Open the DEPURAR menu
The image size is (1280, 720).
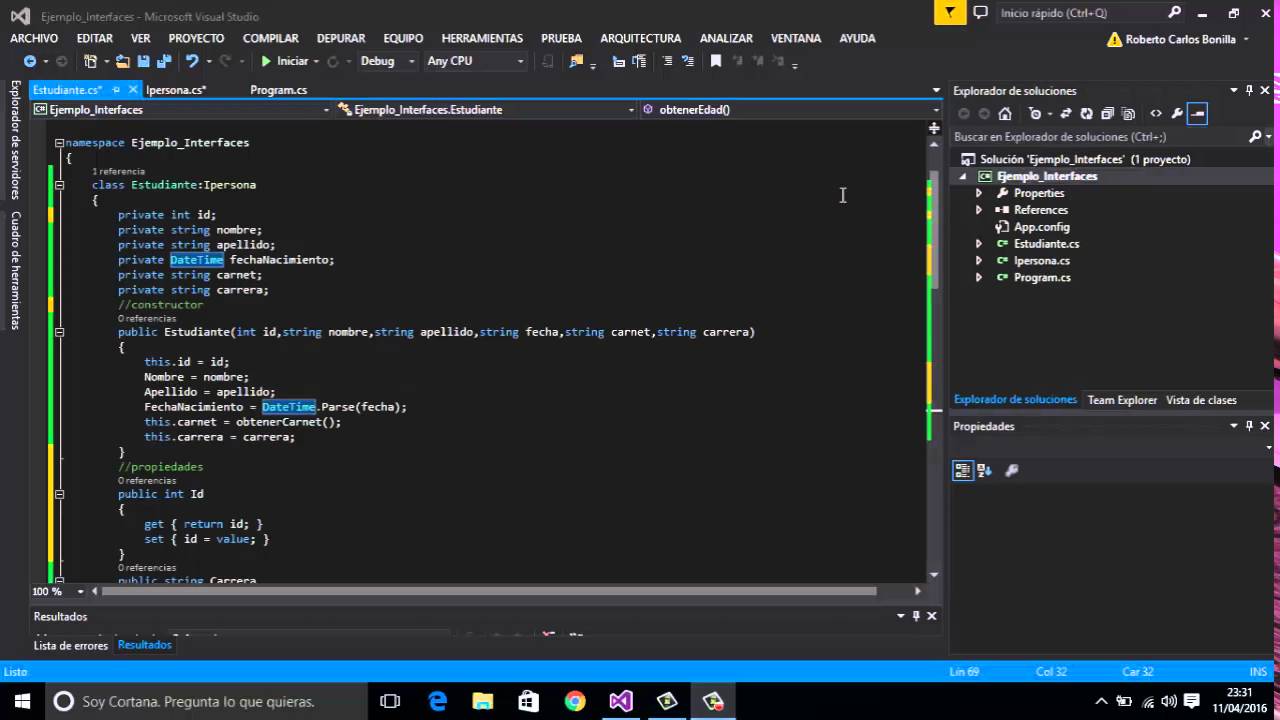click(341, 38)
